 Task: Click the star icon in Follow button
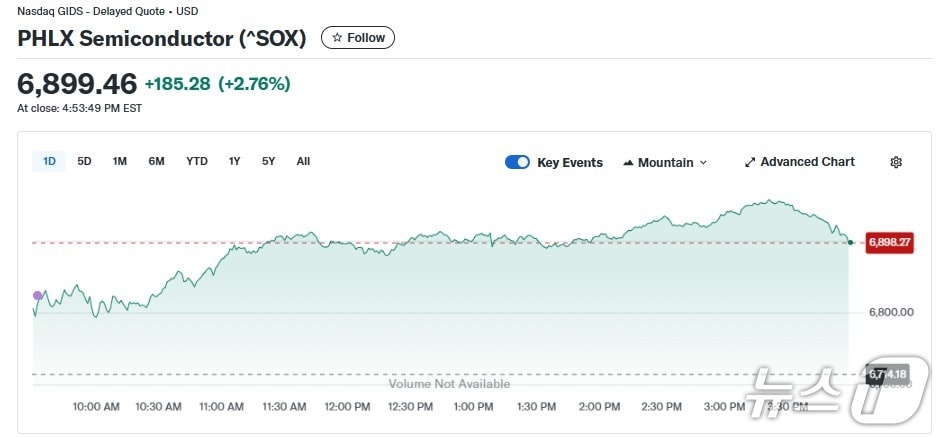point(337,38)
